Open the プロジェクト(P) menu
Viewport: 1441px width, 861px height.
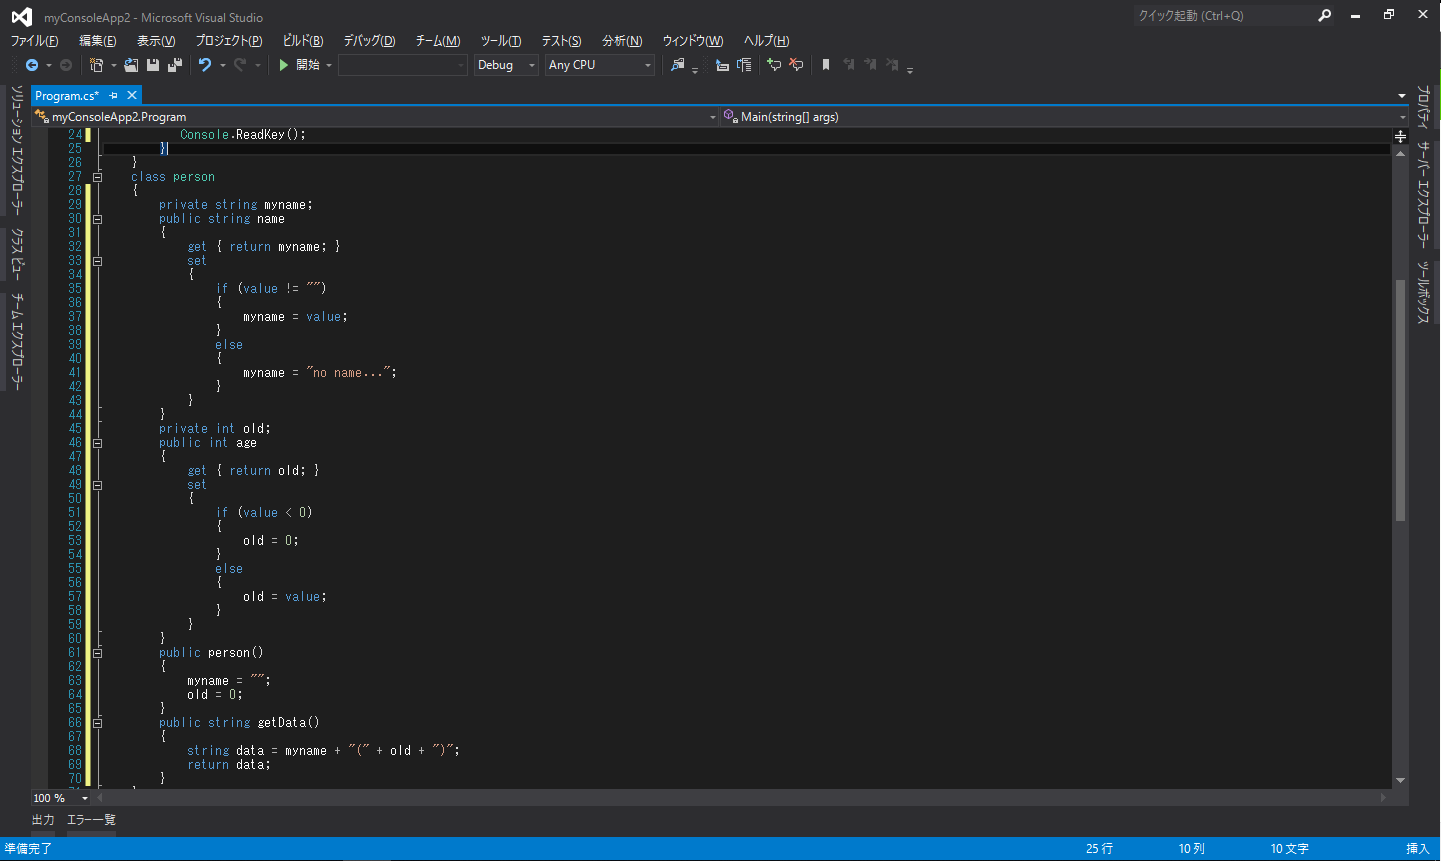point(229,41)
